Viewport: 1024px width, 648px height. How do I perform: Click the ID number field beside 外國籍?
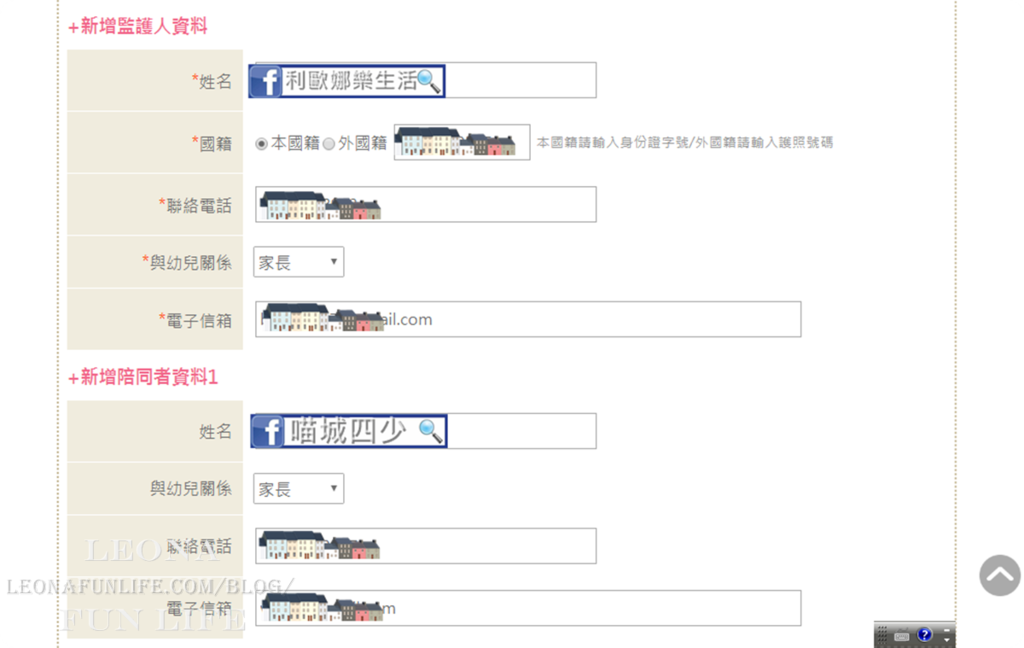462,142
